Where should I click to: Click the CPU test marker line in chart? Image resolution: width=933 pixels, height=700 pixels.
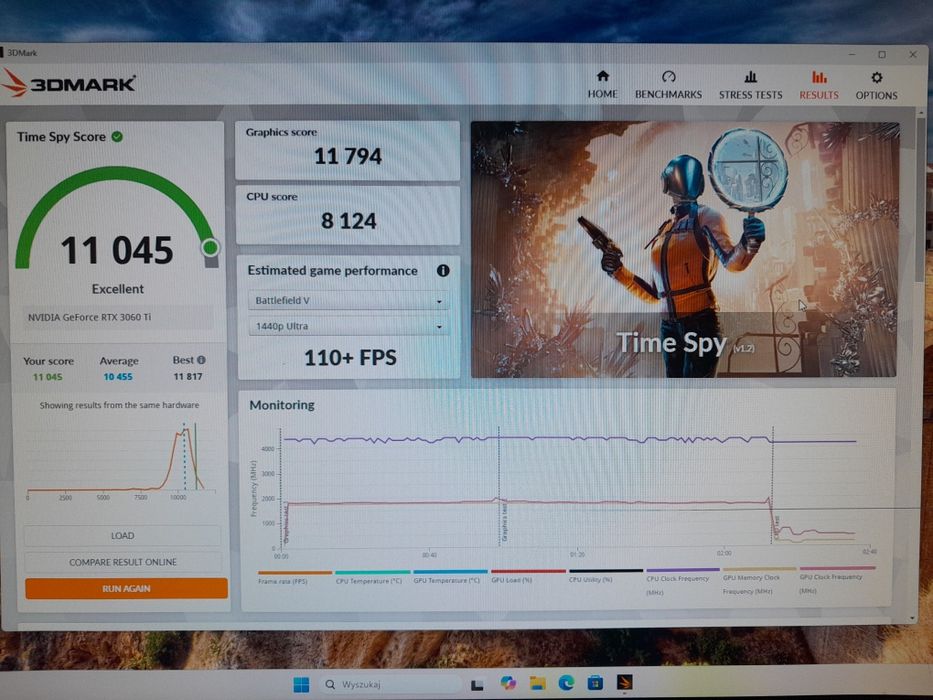tap(772, 486)
